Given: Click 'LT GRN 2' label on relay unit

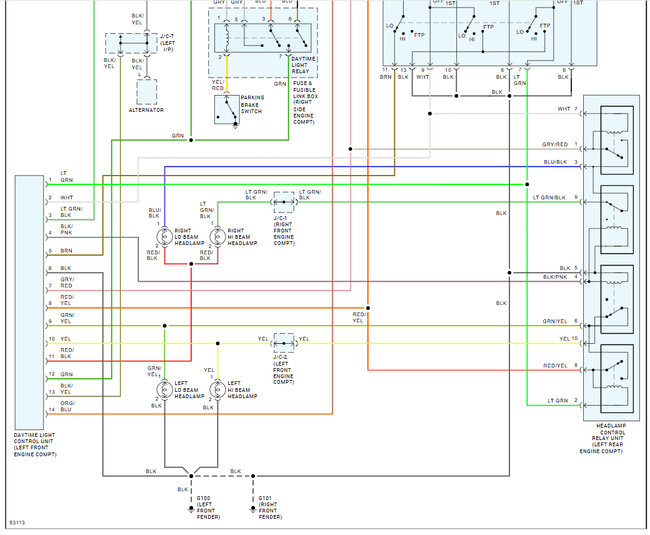Looking at the screenshot, I should [563, 401].
